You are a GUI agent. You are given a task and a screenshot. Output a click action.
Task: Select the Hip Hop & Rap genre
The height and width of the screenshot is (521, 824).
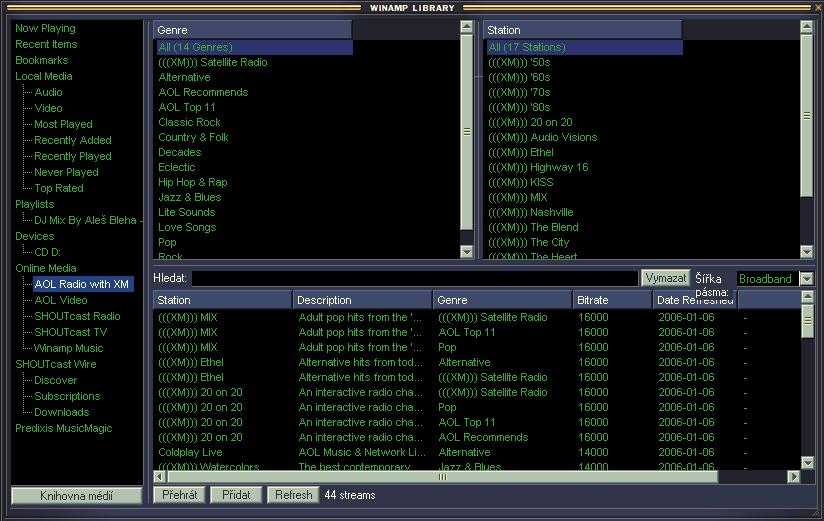point(193,182)
